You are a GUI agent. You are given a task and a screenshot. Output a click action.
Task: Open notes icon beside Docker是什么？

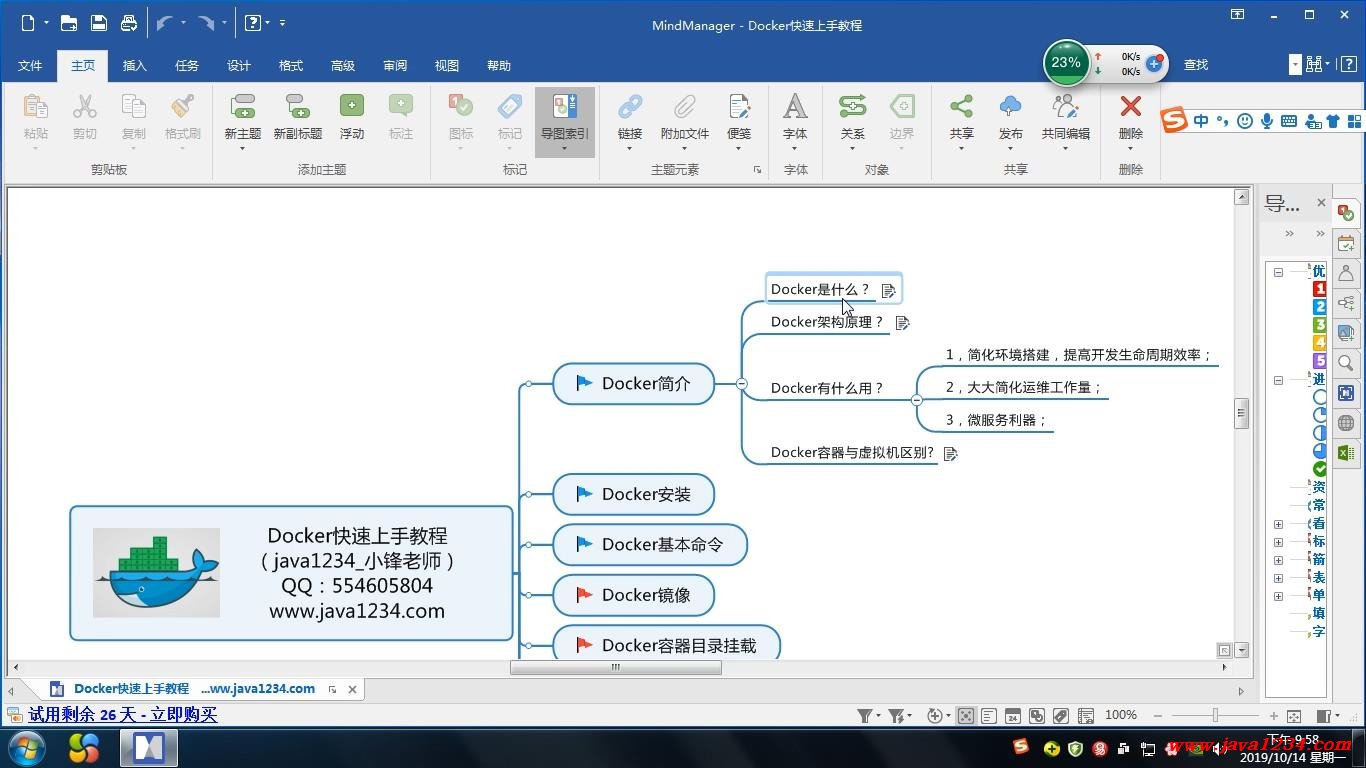[x=888, y=290]
